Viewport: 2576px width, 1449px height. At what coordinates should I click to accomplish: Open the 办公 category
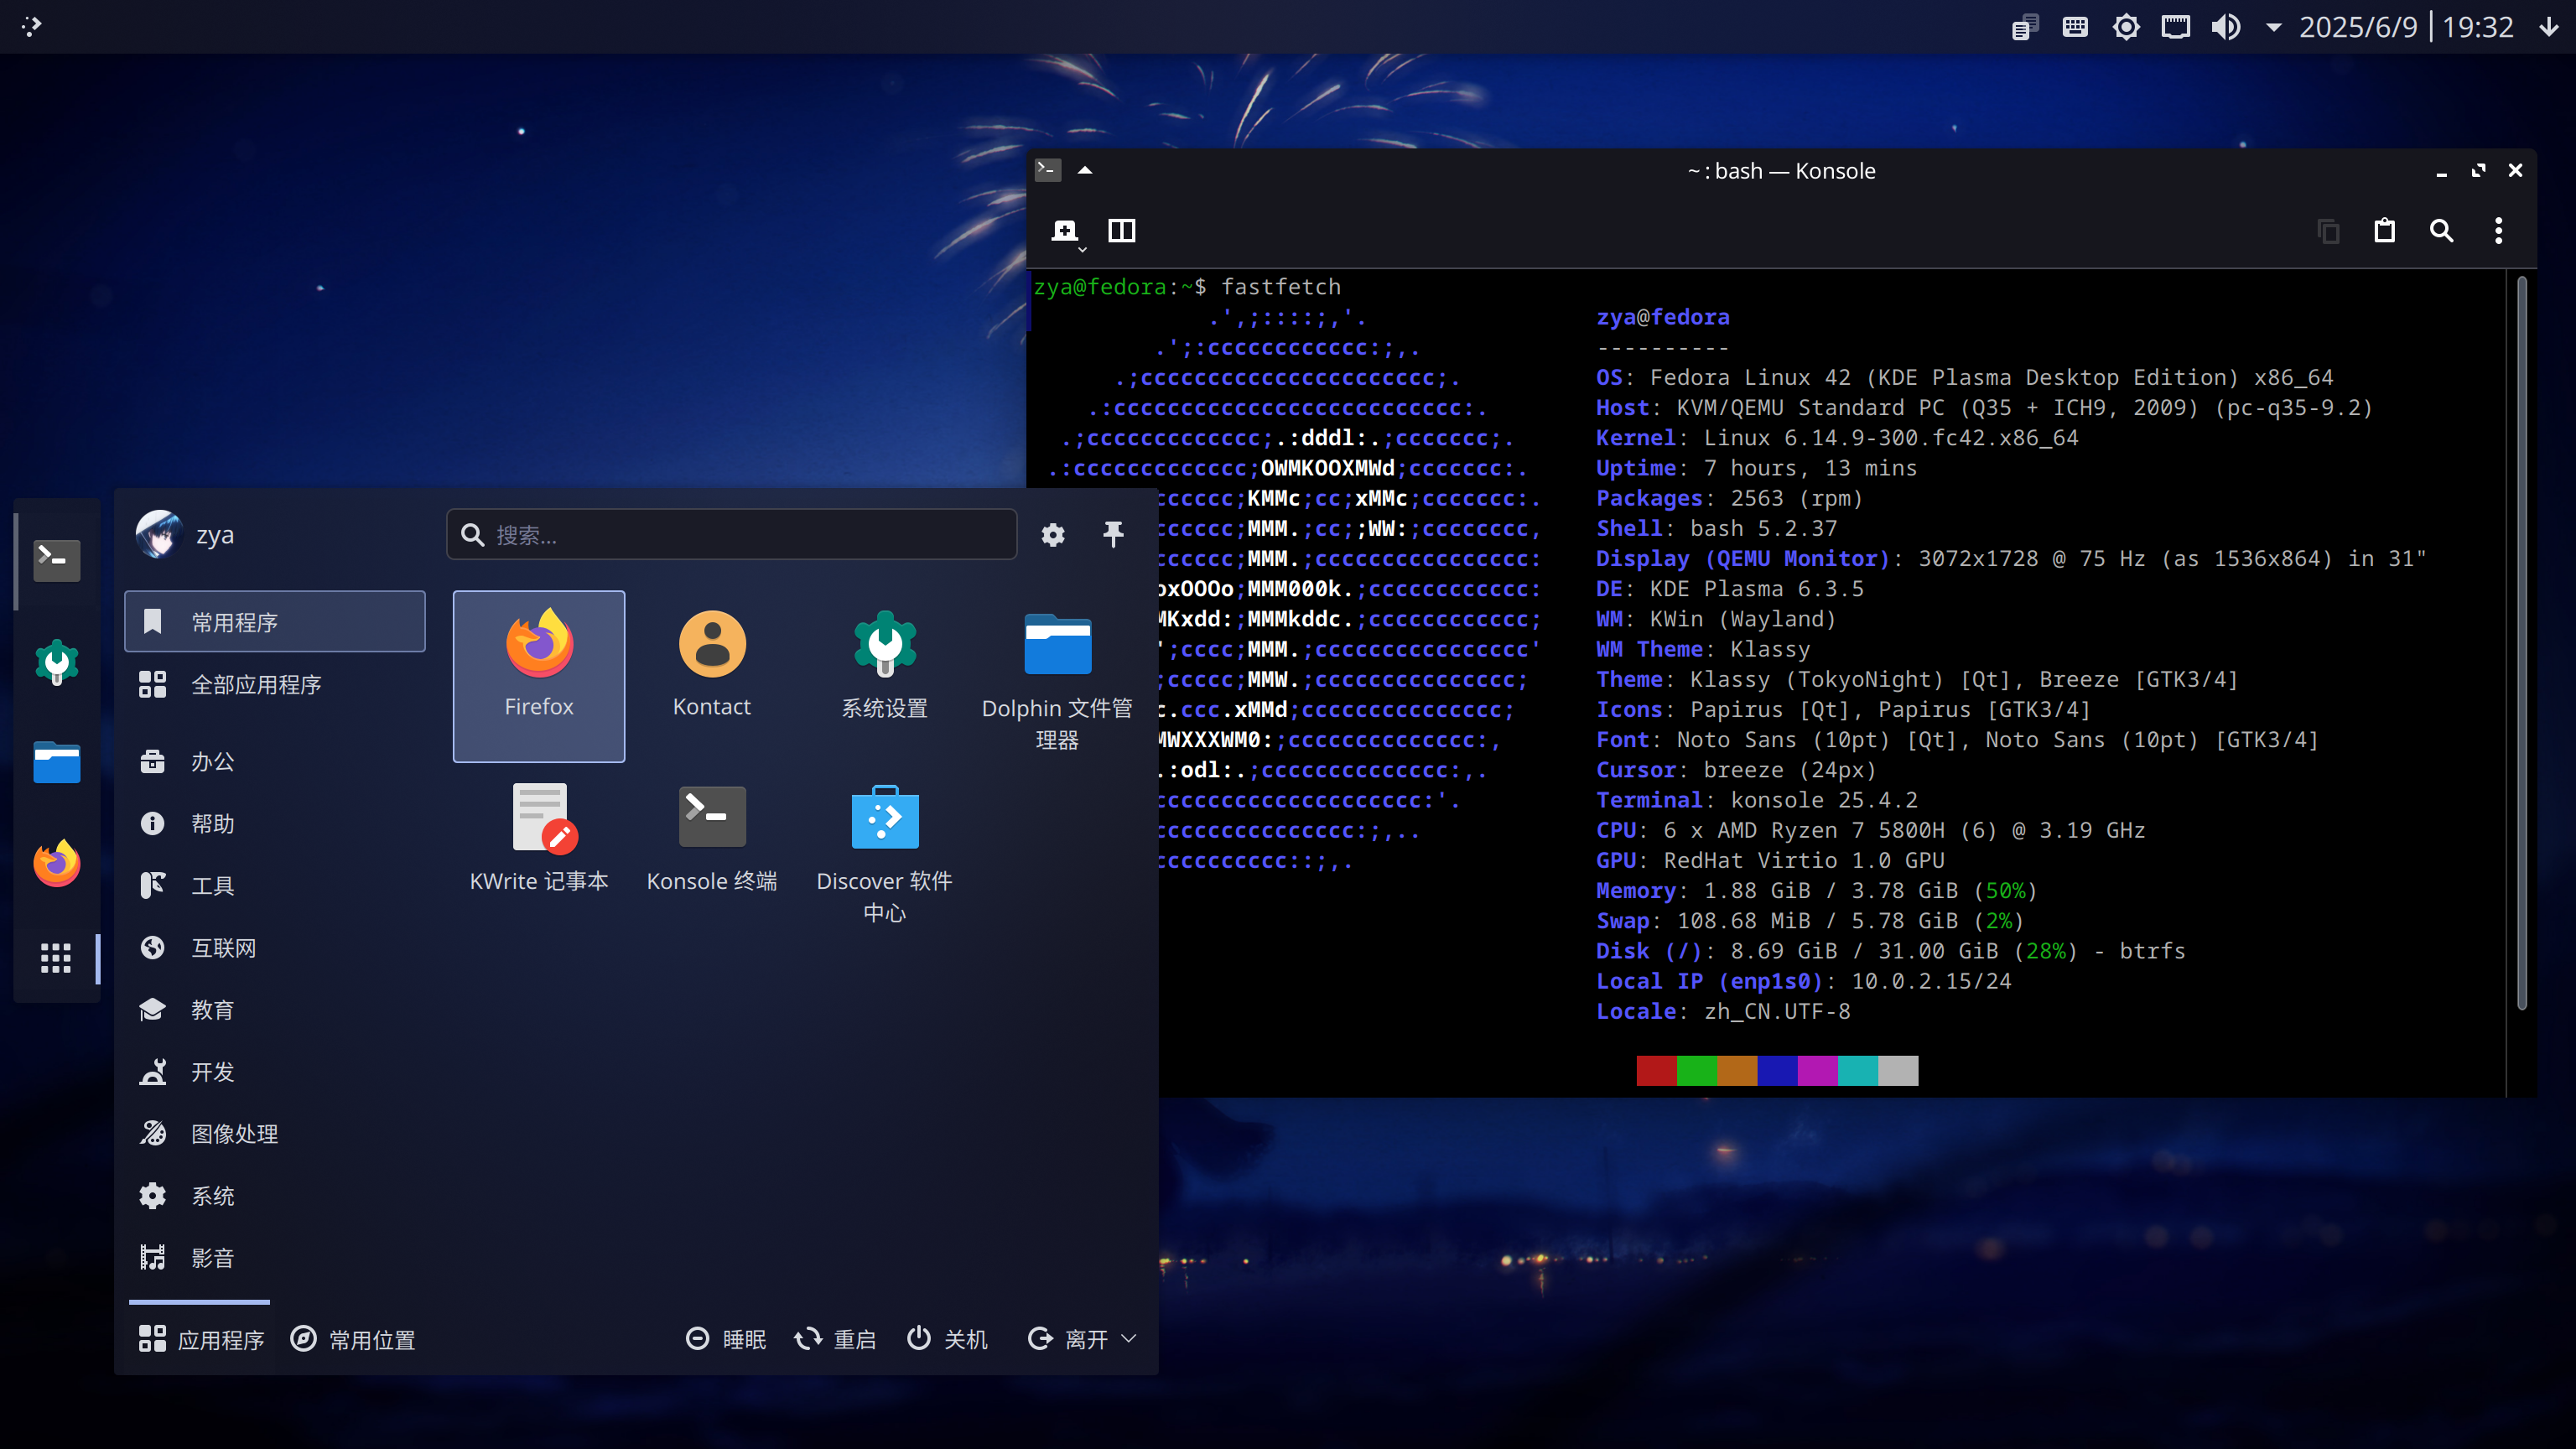(275, 761)
